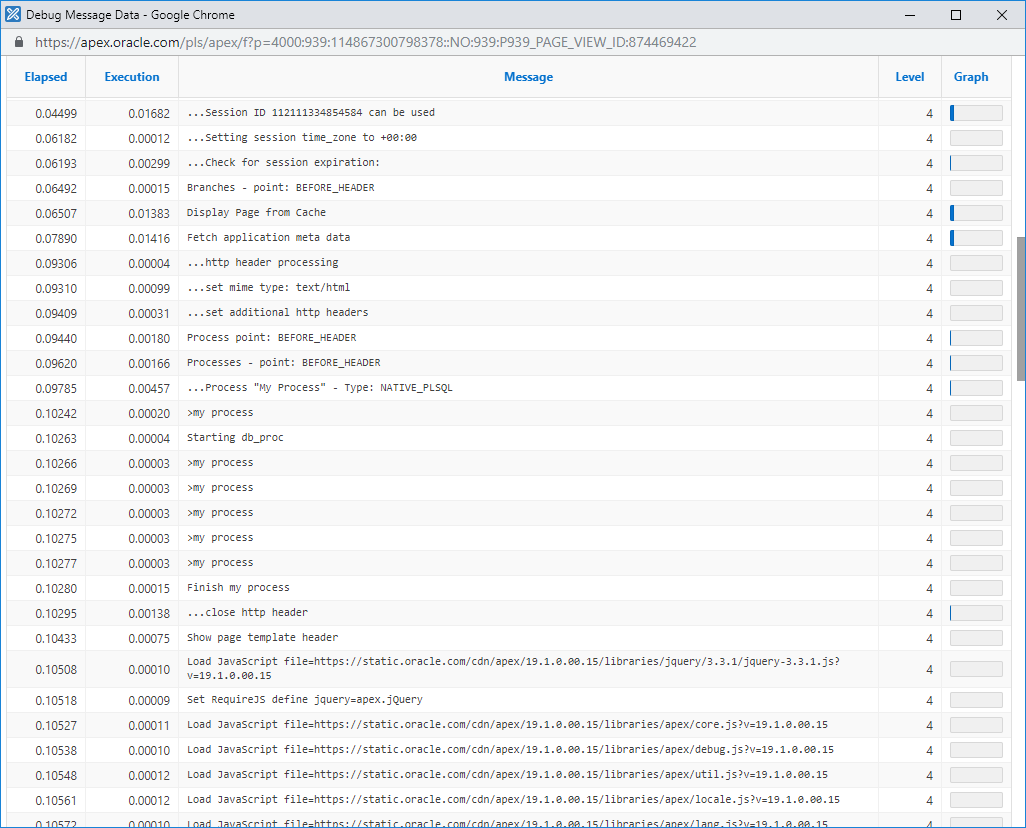Image resolution: width=1026 pixels, height=828 pixels.
Task: Click elapsed value 0.10263
Action: 56,439
